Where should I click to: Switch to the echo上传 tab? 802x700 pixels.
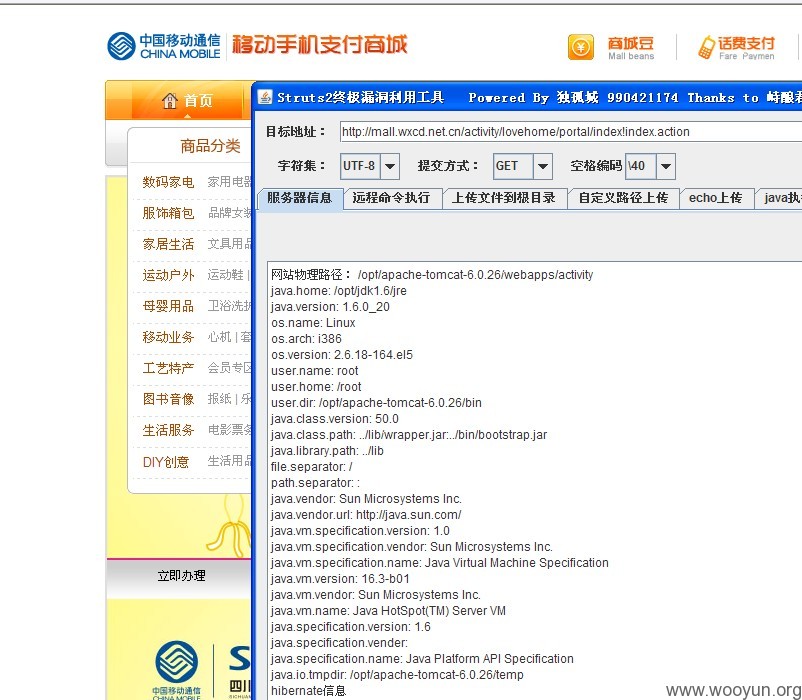point(716,198)
